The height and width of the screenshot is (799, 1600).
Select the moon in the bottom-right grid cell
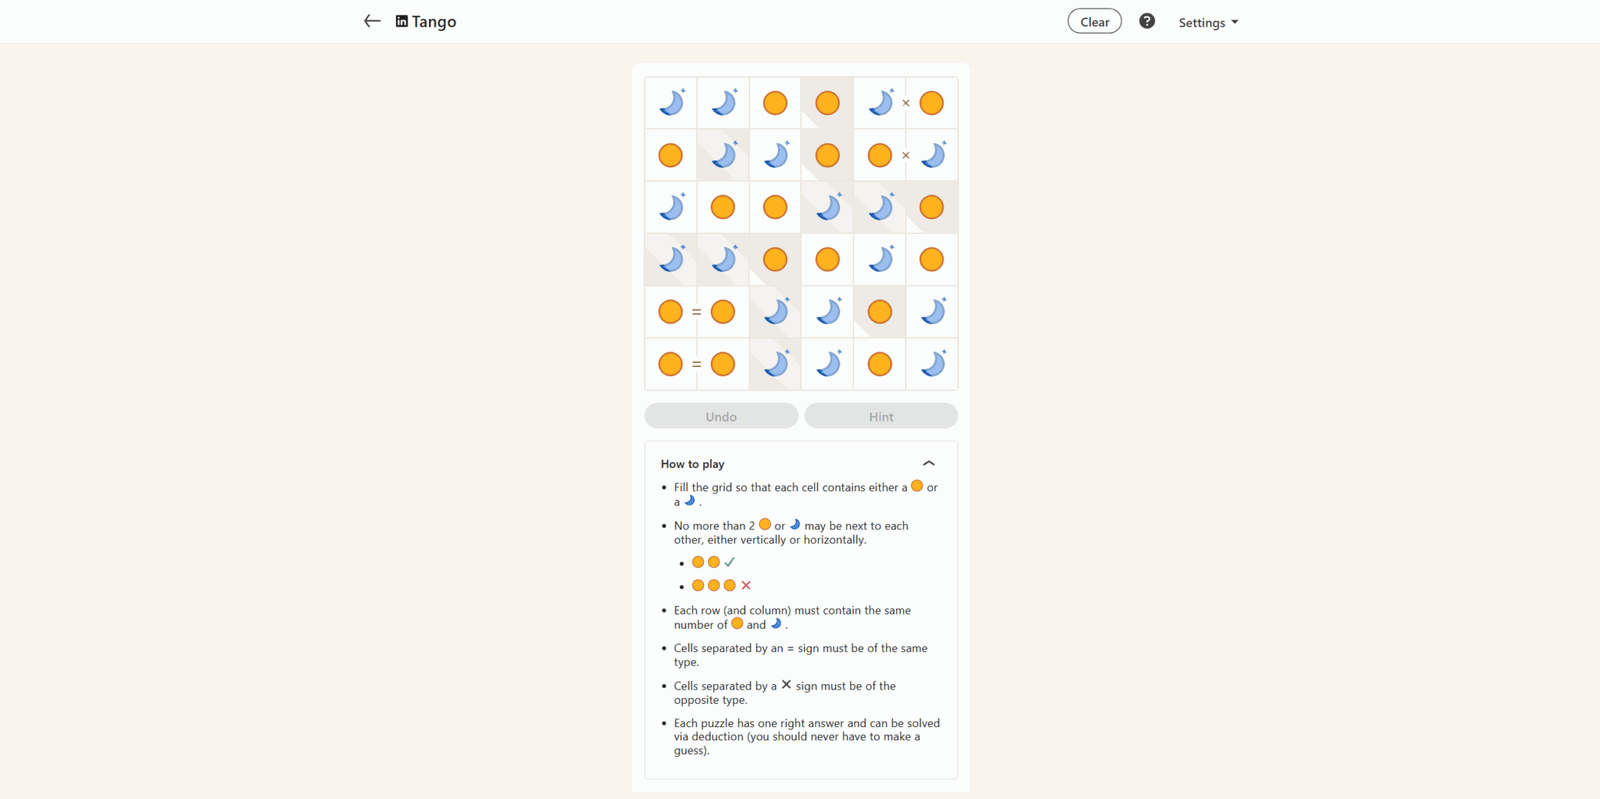931,364
